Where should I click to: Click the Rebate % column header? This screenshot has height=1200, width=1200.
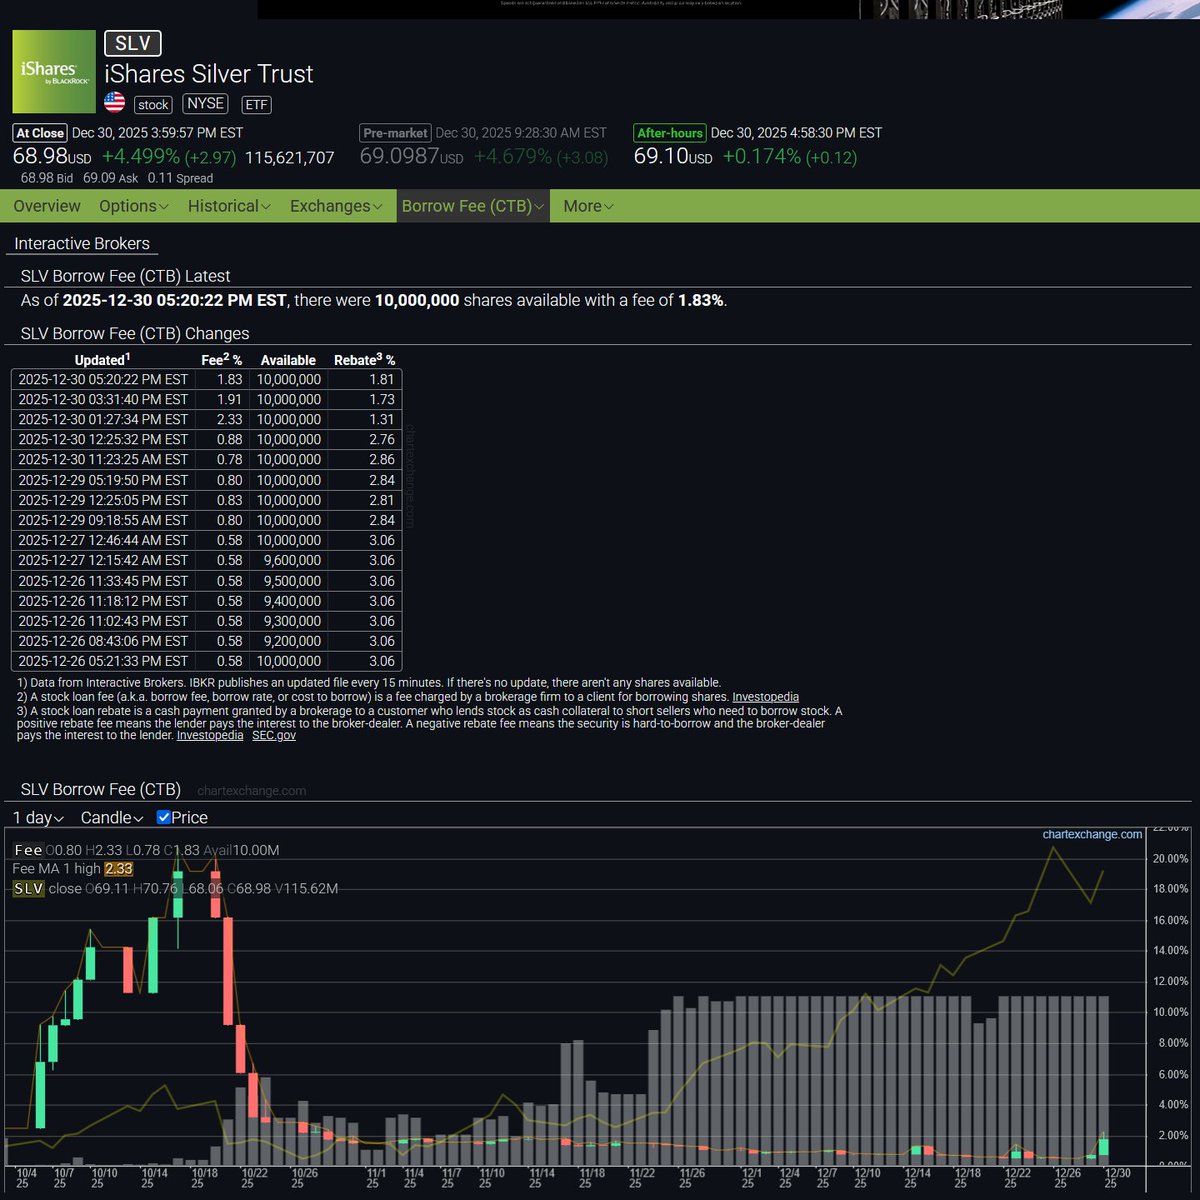pyautogui.click(x=364, y=360)
